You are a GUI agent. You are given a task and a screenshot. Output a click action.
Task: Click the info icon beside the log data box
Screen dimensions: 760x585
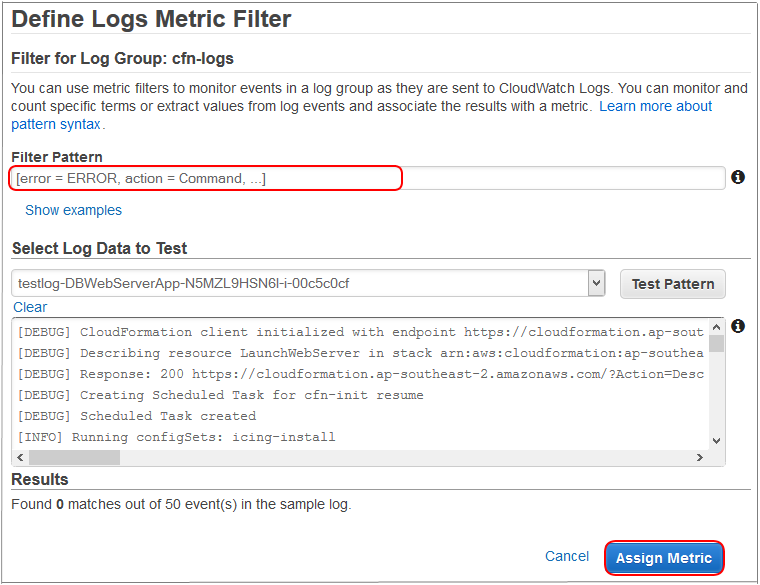point(738,327)
